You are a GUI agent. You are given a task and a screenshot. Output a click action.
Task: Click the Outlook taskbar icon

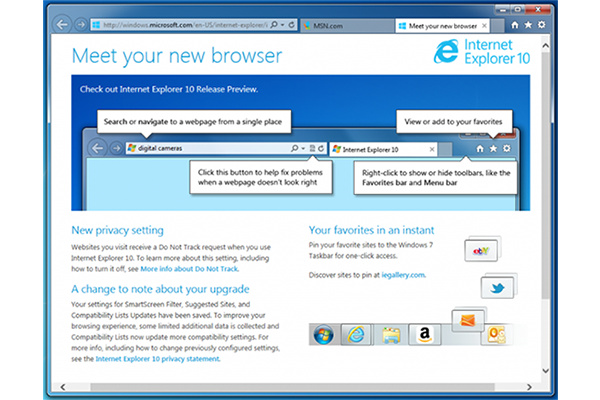pos(496,335)
